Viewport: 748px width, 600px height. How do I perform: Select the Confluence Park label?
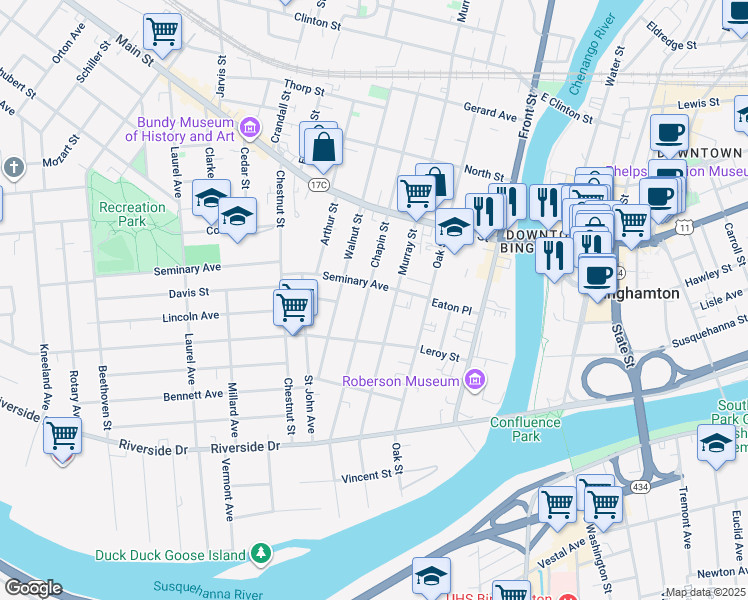[x=525, y=429]
